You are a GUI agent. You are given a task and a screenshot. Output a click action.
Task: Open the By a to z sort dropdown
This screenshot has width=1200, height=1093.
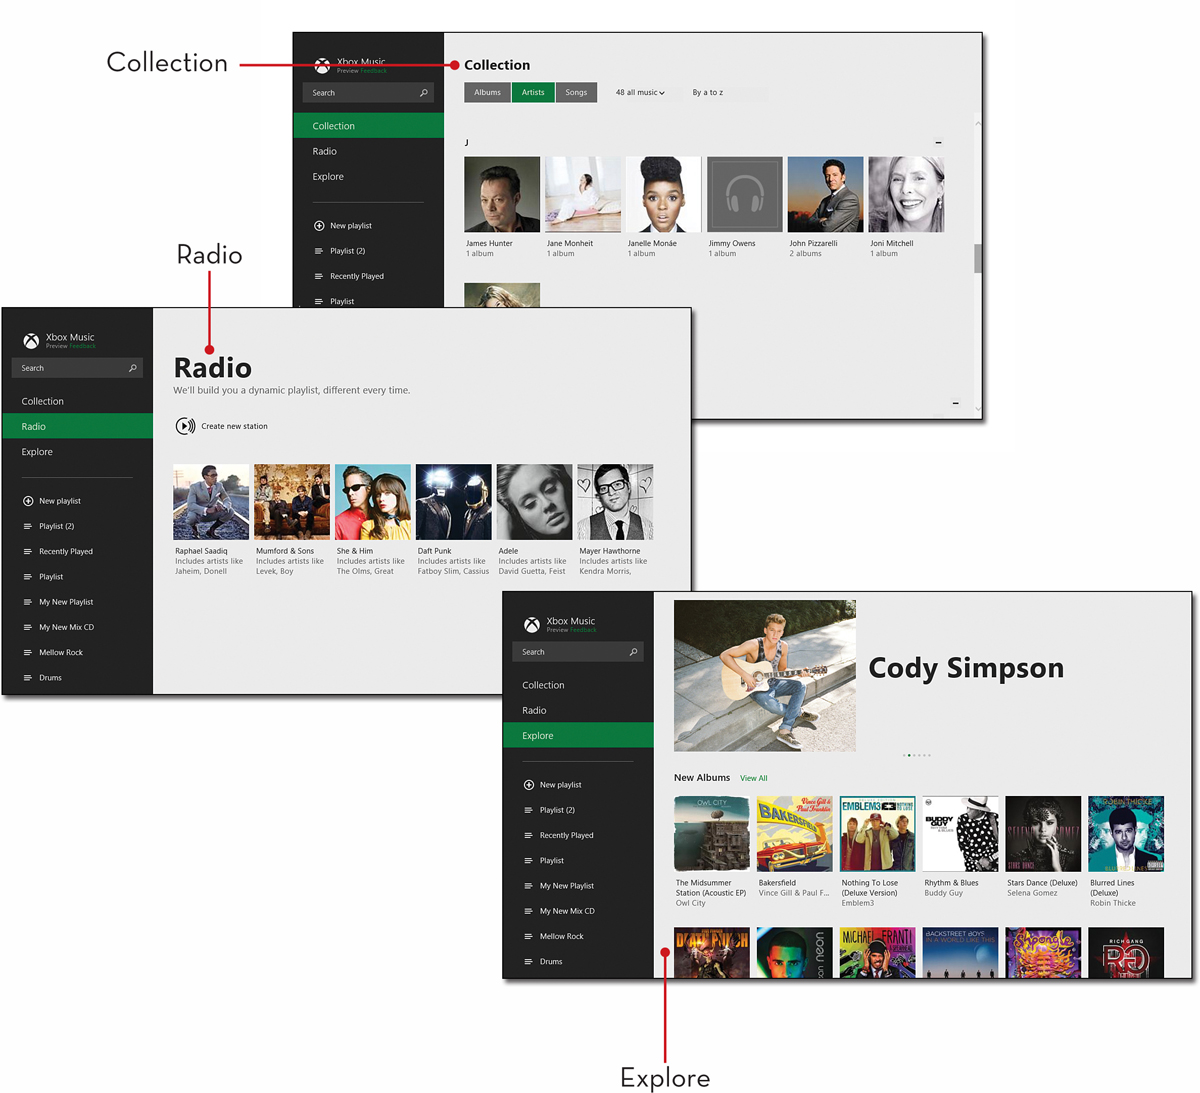[708, 93]
